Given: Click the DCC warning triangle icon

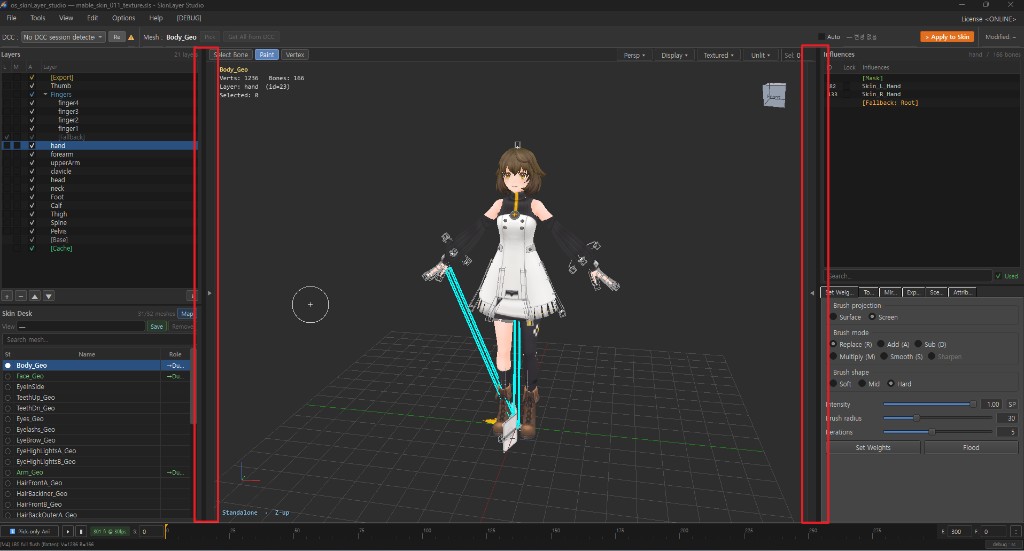Looking at the screenshot, I should point(131,37).
